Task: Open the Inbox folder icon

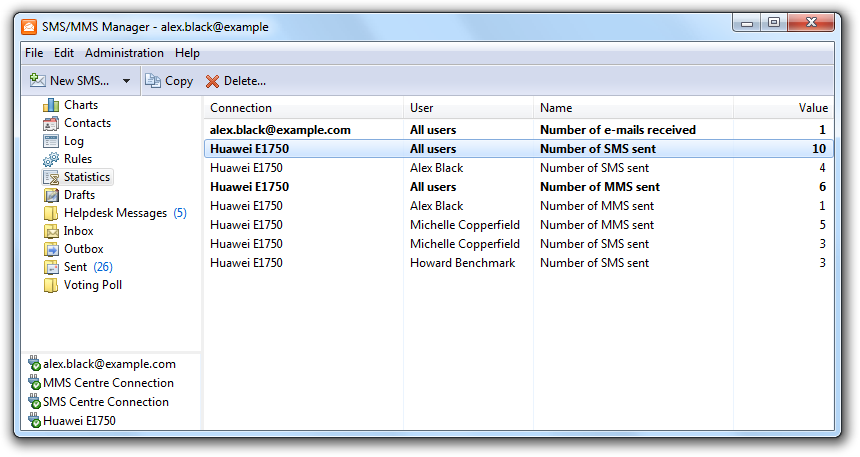Action: coord(51,231)
